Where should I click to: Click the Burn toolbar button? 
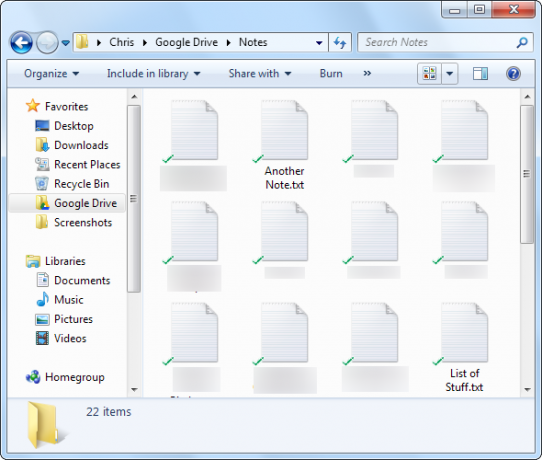click(x=331, y=74)
